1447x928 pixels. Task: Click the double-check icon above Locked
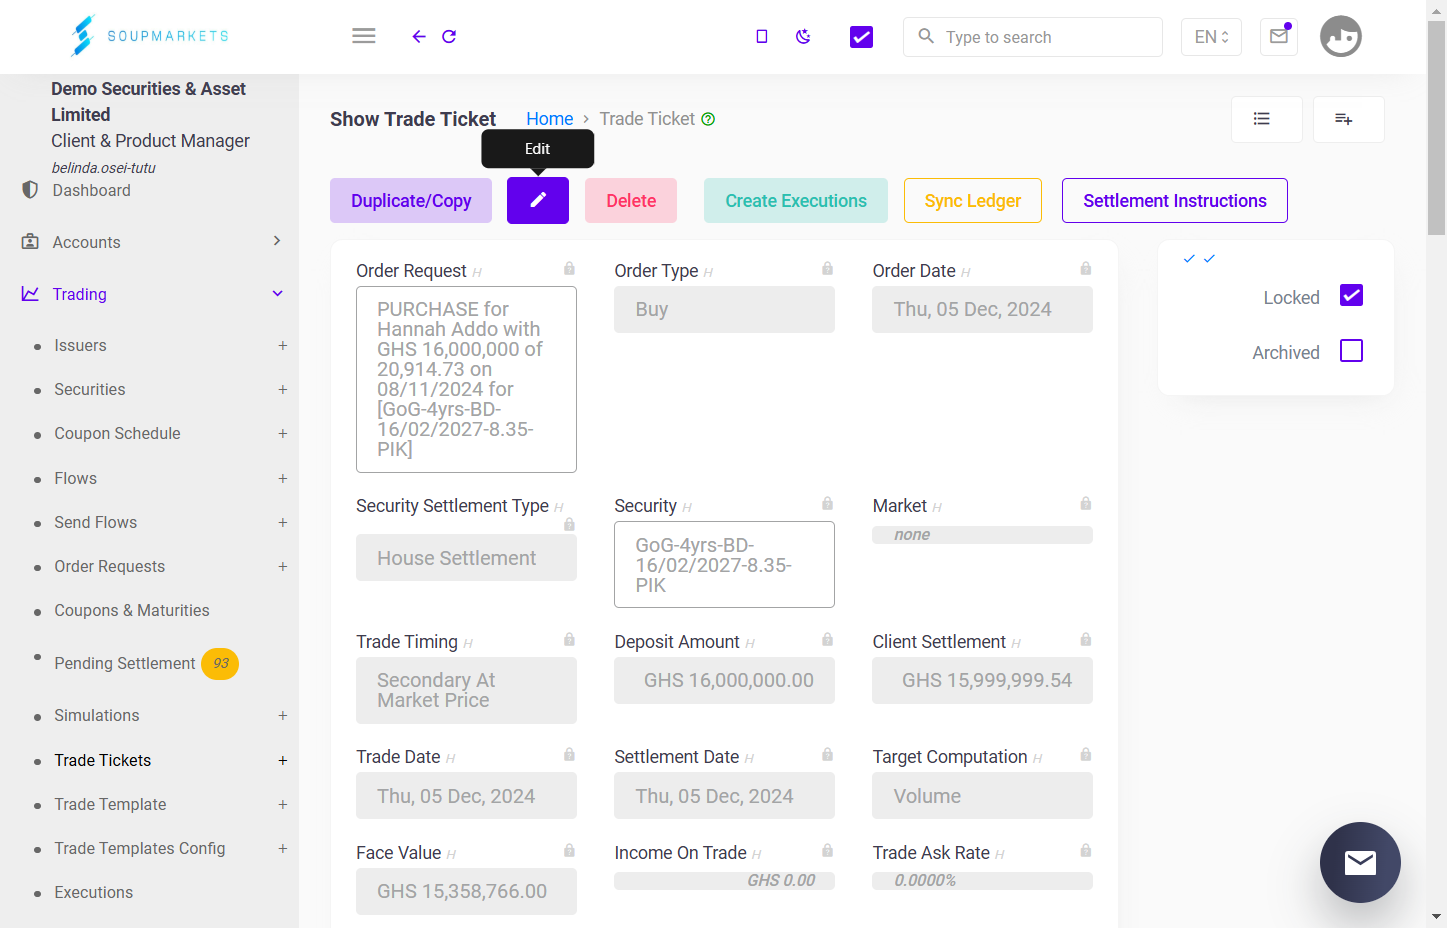1199,259
